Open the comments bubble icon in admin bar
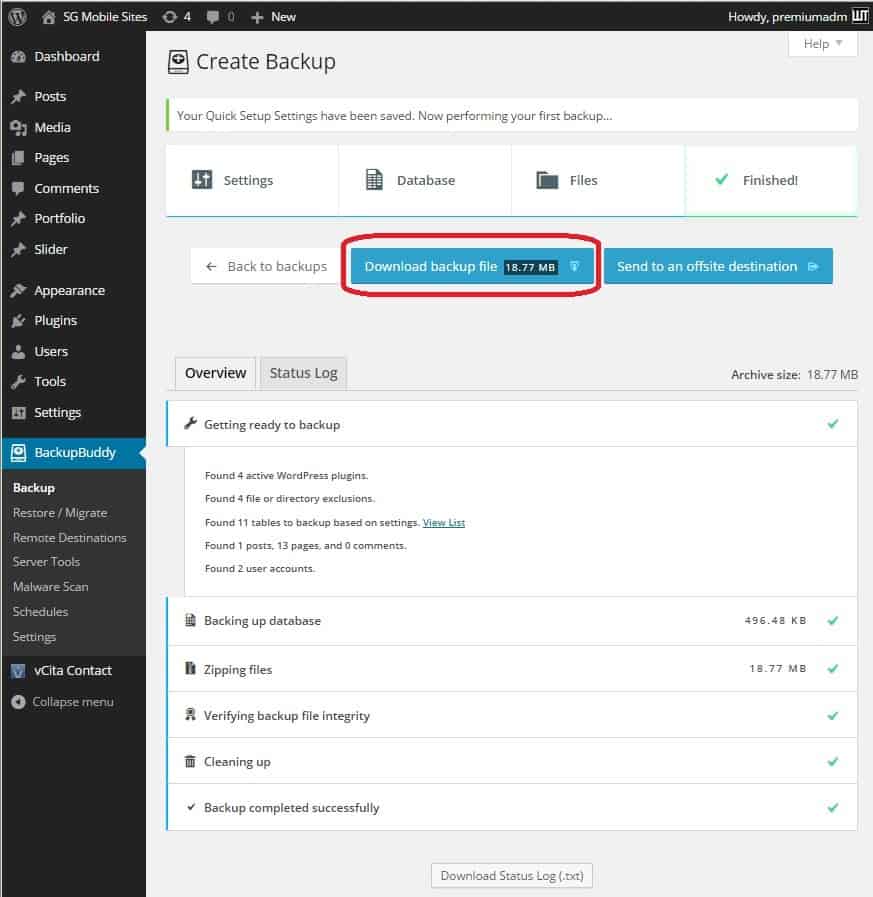Image resolution: width=873 pixels, height=897 pixels. click(212, 17)
